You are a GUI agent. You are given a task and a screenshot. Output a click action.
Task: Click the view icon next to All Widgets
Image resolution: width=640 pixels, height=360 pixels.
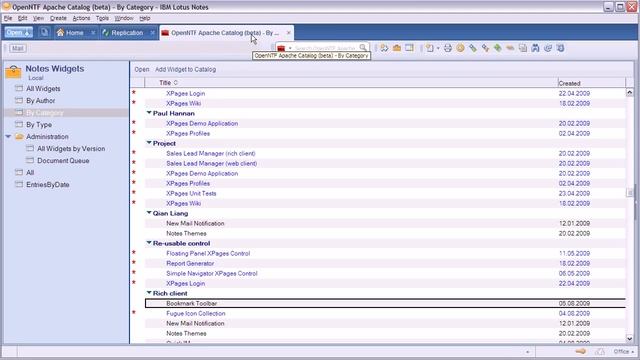coord(19,89)
